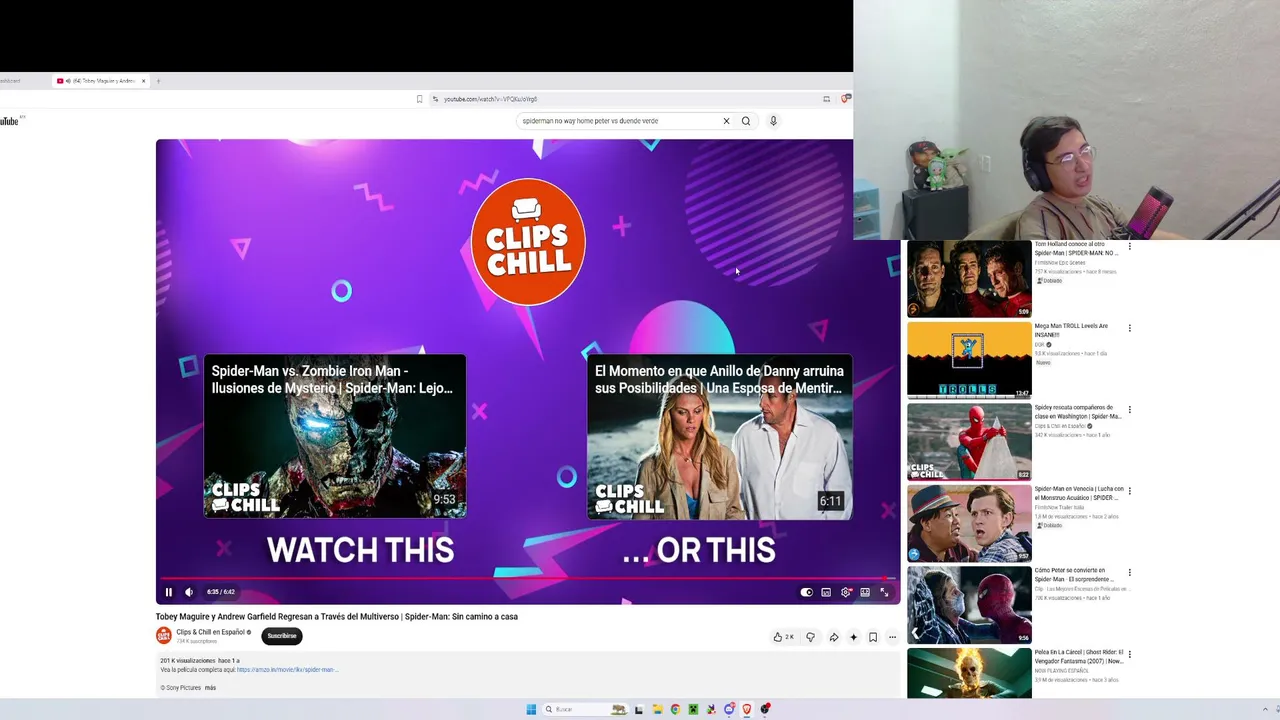Open the Clips & Chill en Español channel name
Viewport: 1280px width, 720px height.
point(211,632)
